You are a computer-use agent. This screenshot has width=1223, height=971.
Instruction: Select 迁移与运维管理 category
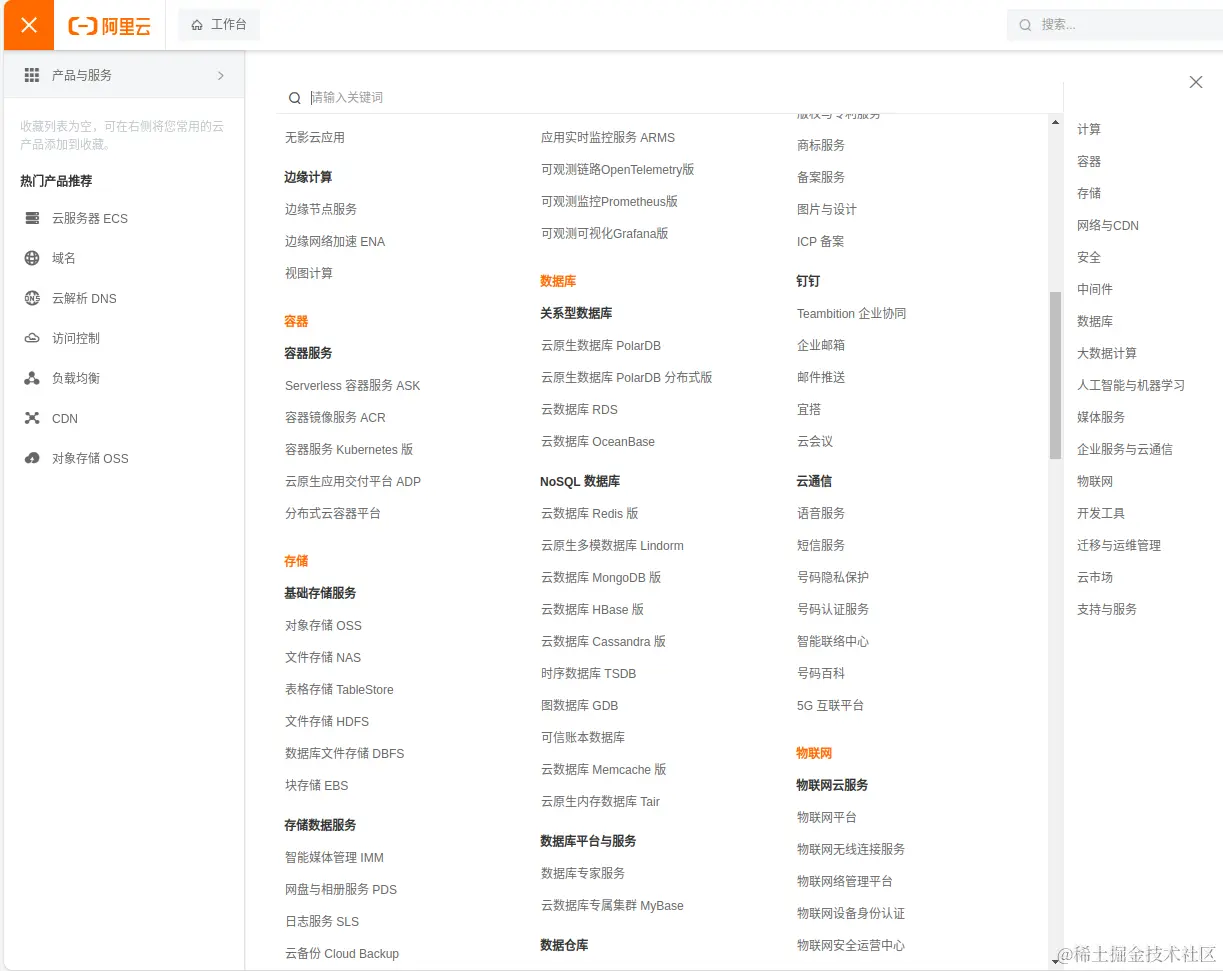click(x=1119, y=545)
